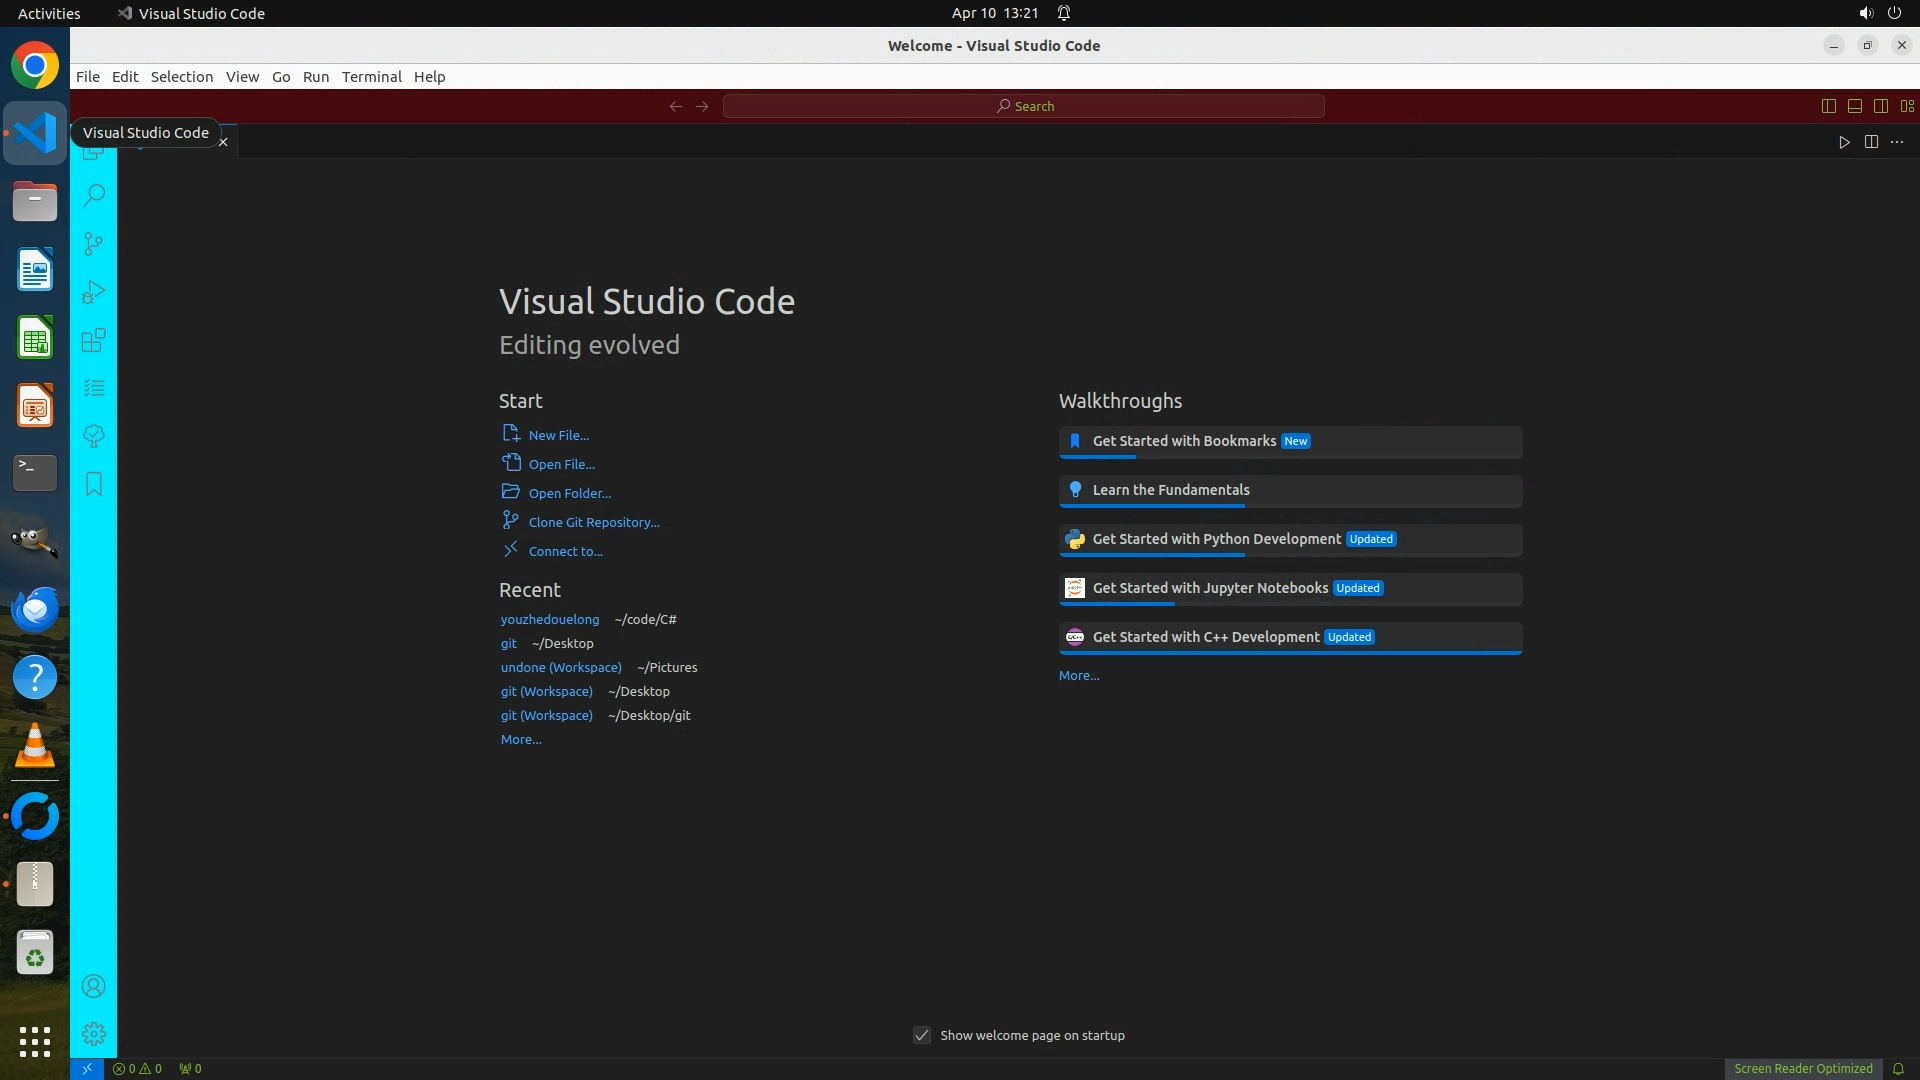Toggle the bottom panel layout icon
The height and width of the screenshot is (1080, 1920).
[x=1855, y=106]
